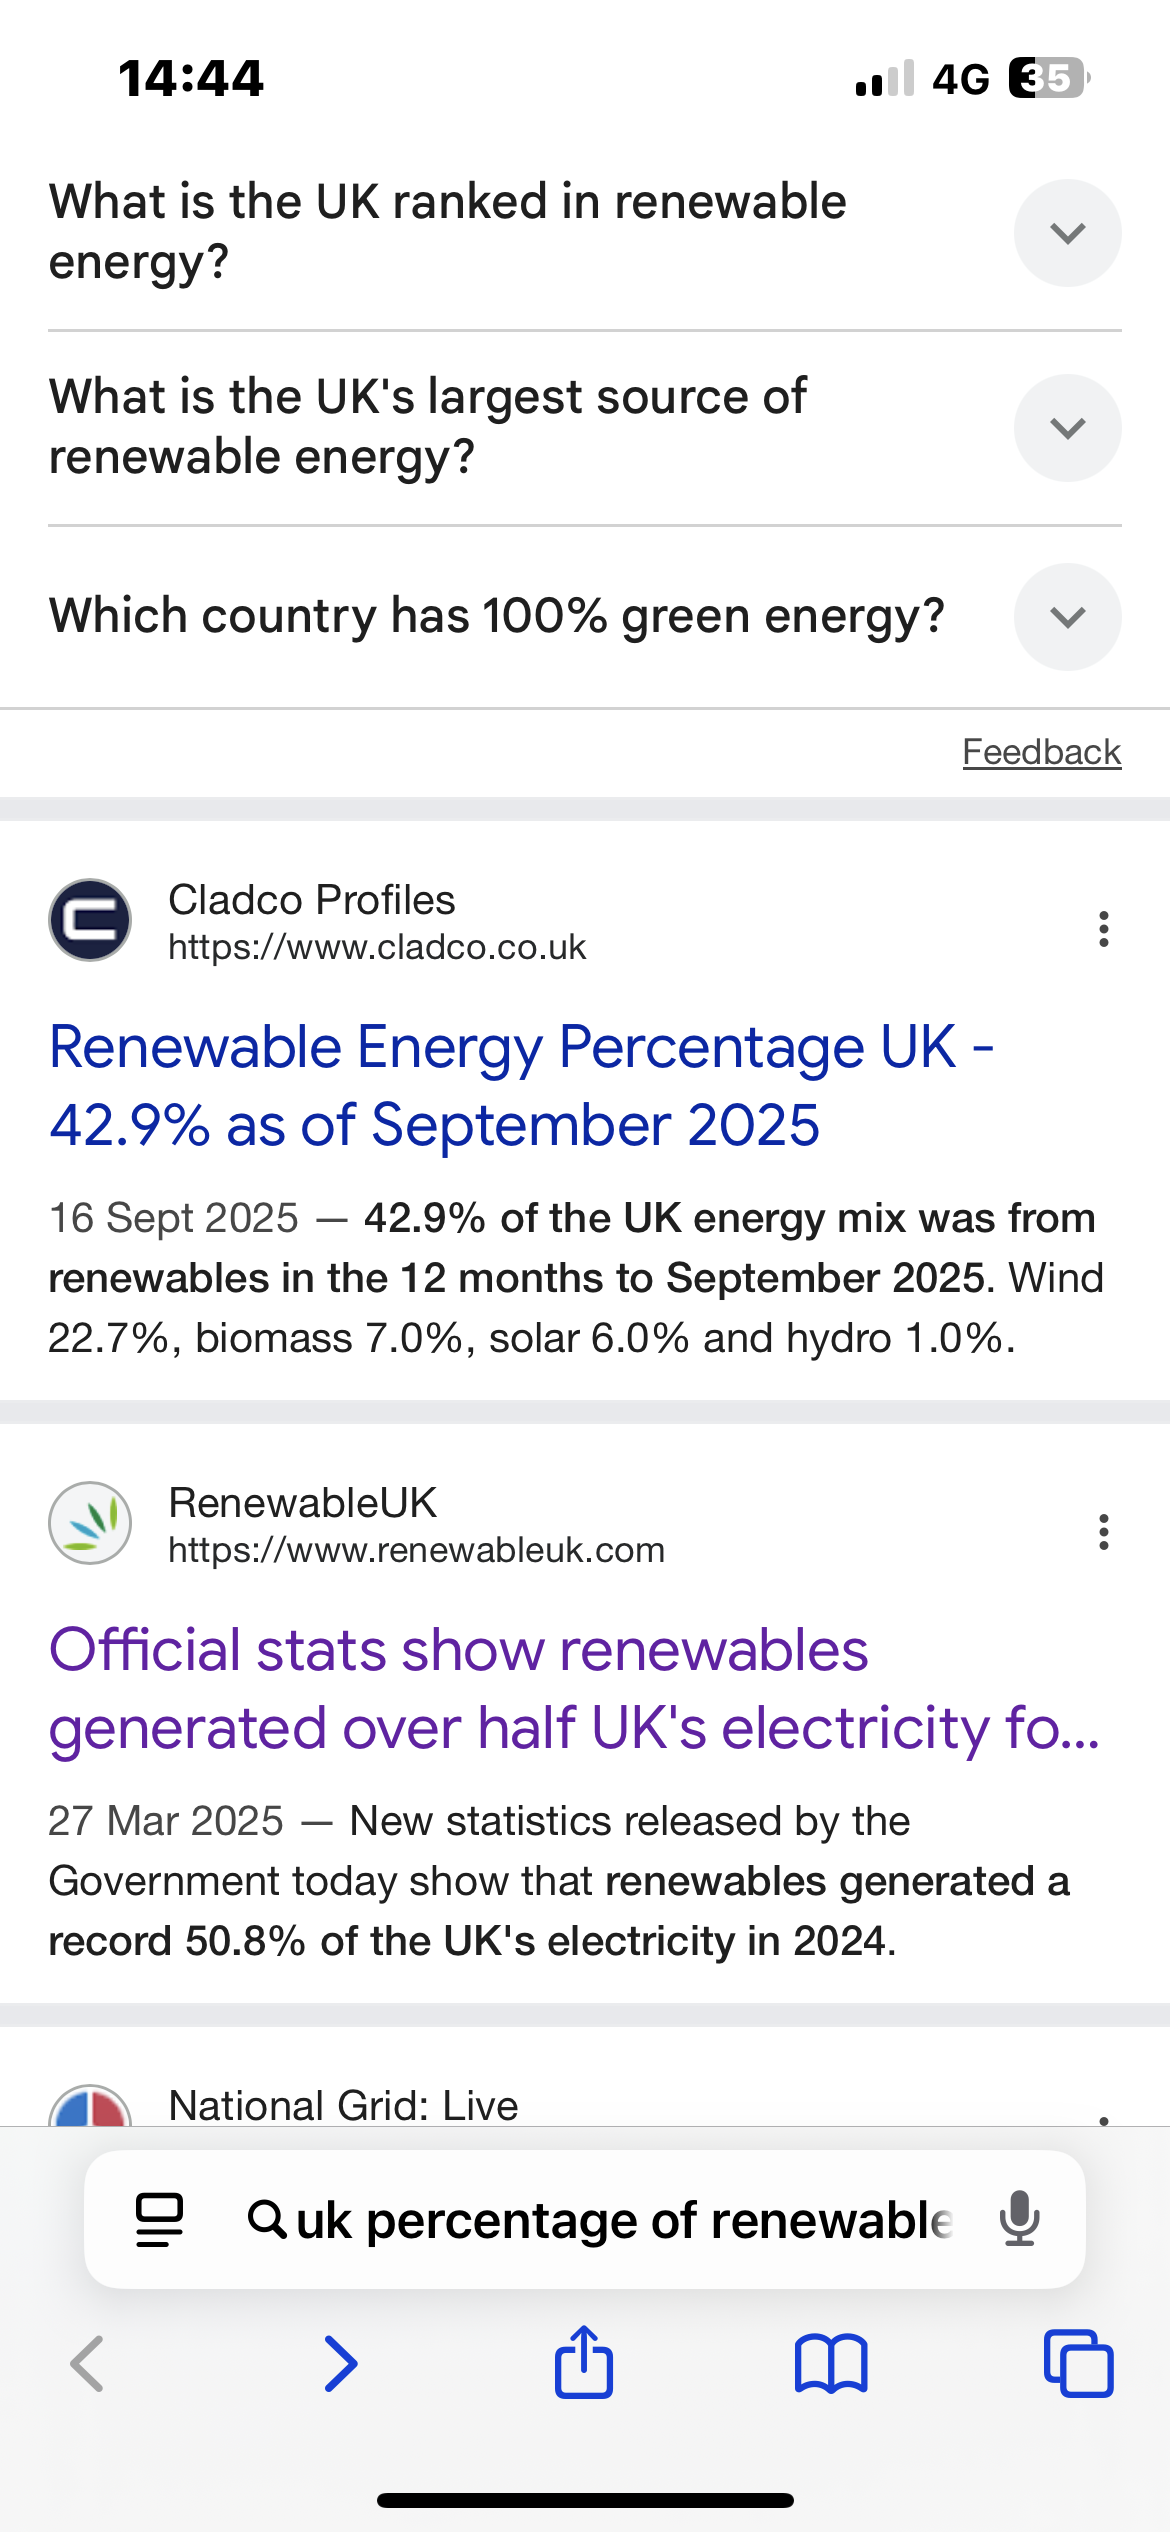Tap the Safari share icon
Viewport: 1170px width, 2532px height.
click(584, 2363)
